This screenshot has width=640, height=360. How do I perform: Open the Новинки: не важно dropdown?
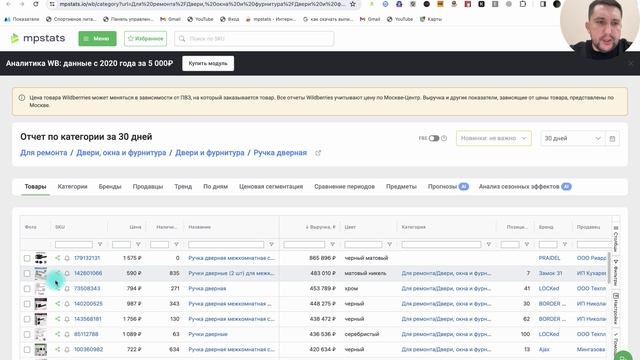(493, 138)
